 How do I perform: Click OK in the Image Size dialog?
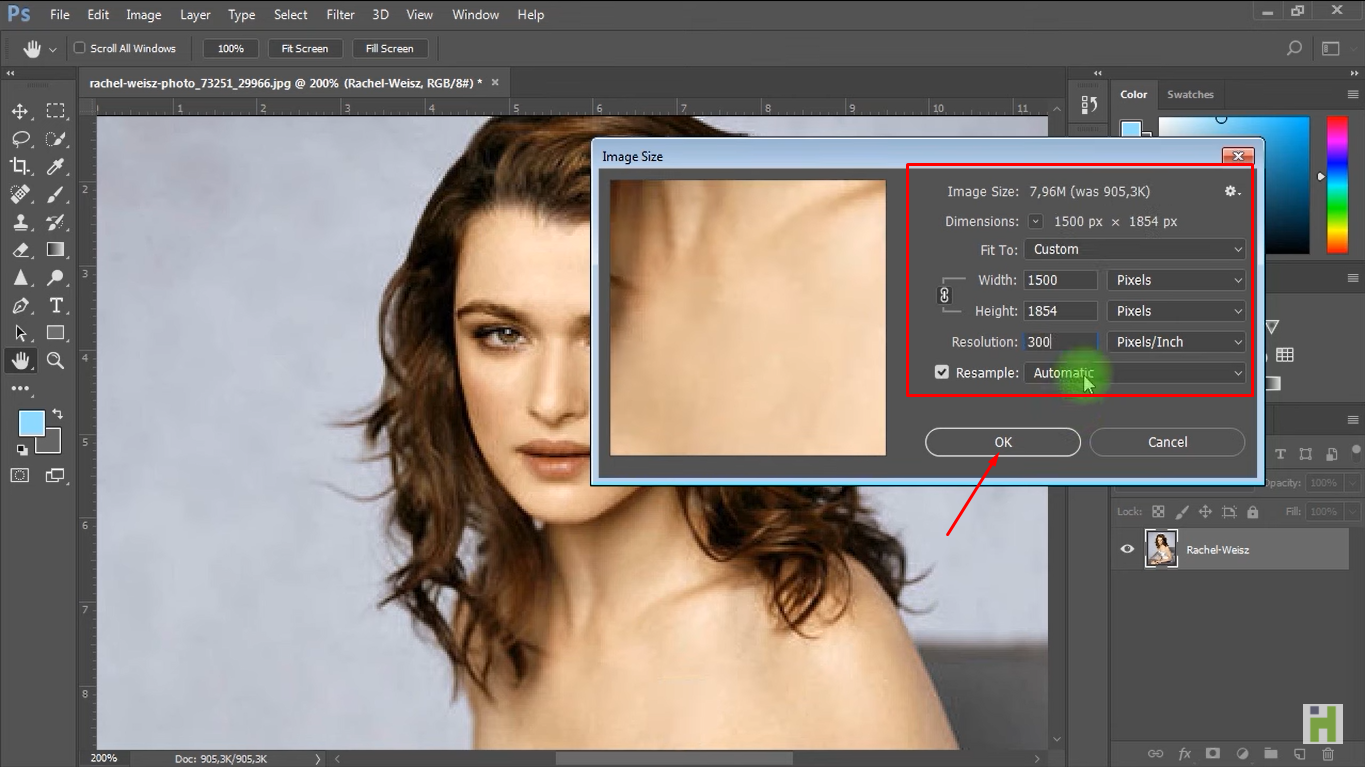coord(1002,442)
